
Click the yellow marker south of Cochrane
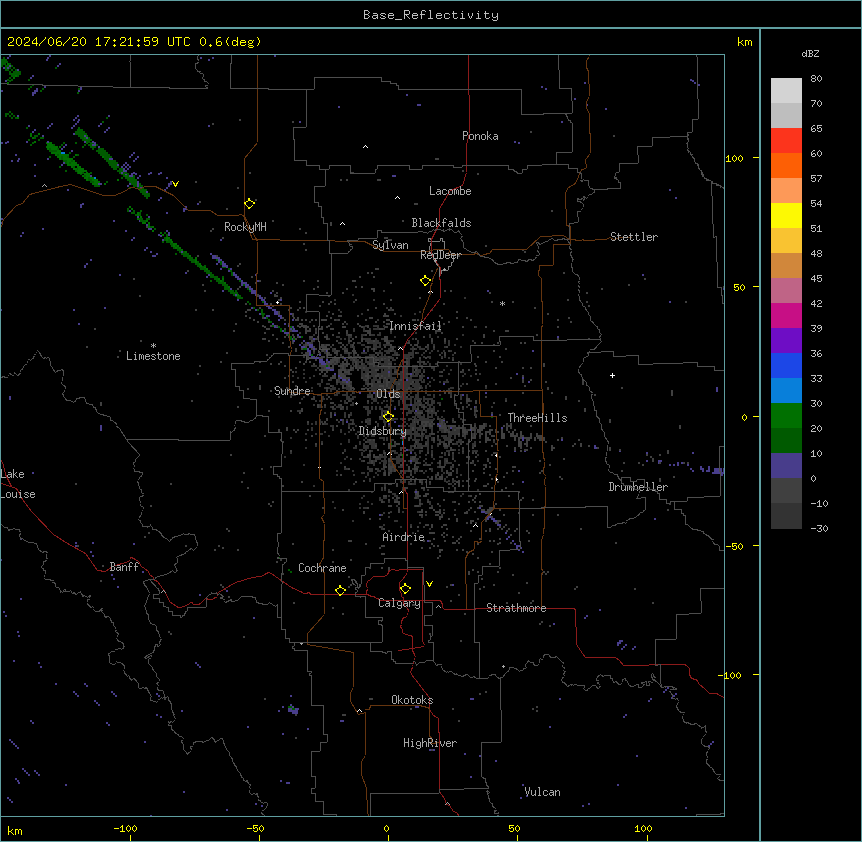tap(340, 590)
